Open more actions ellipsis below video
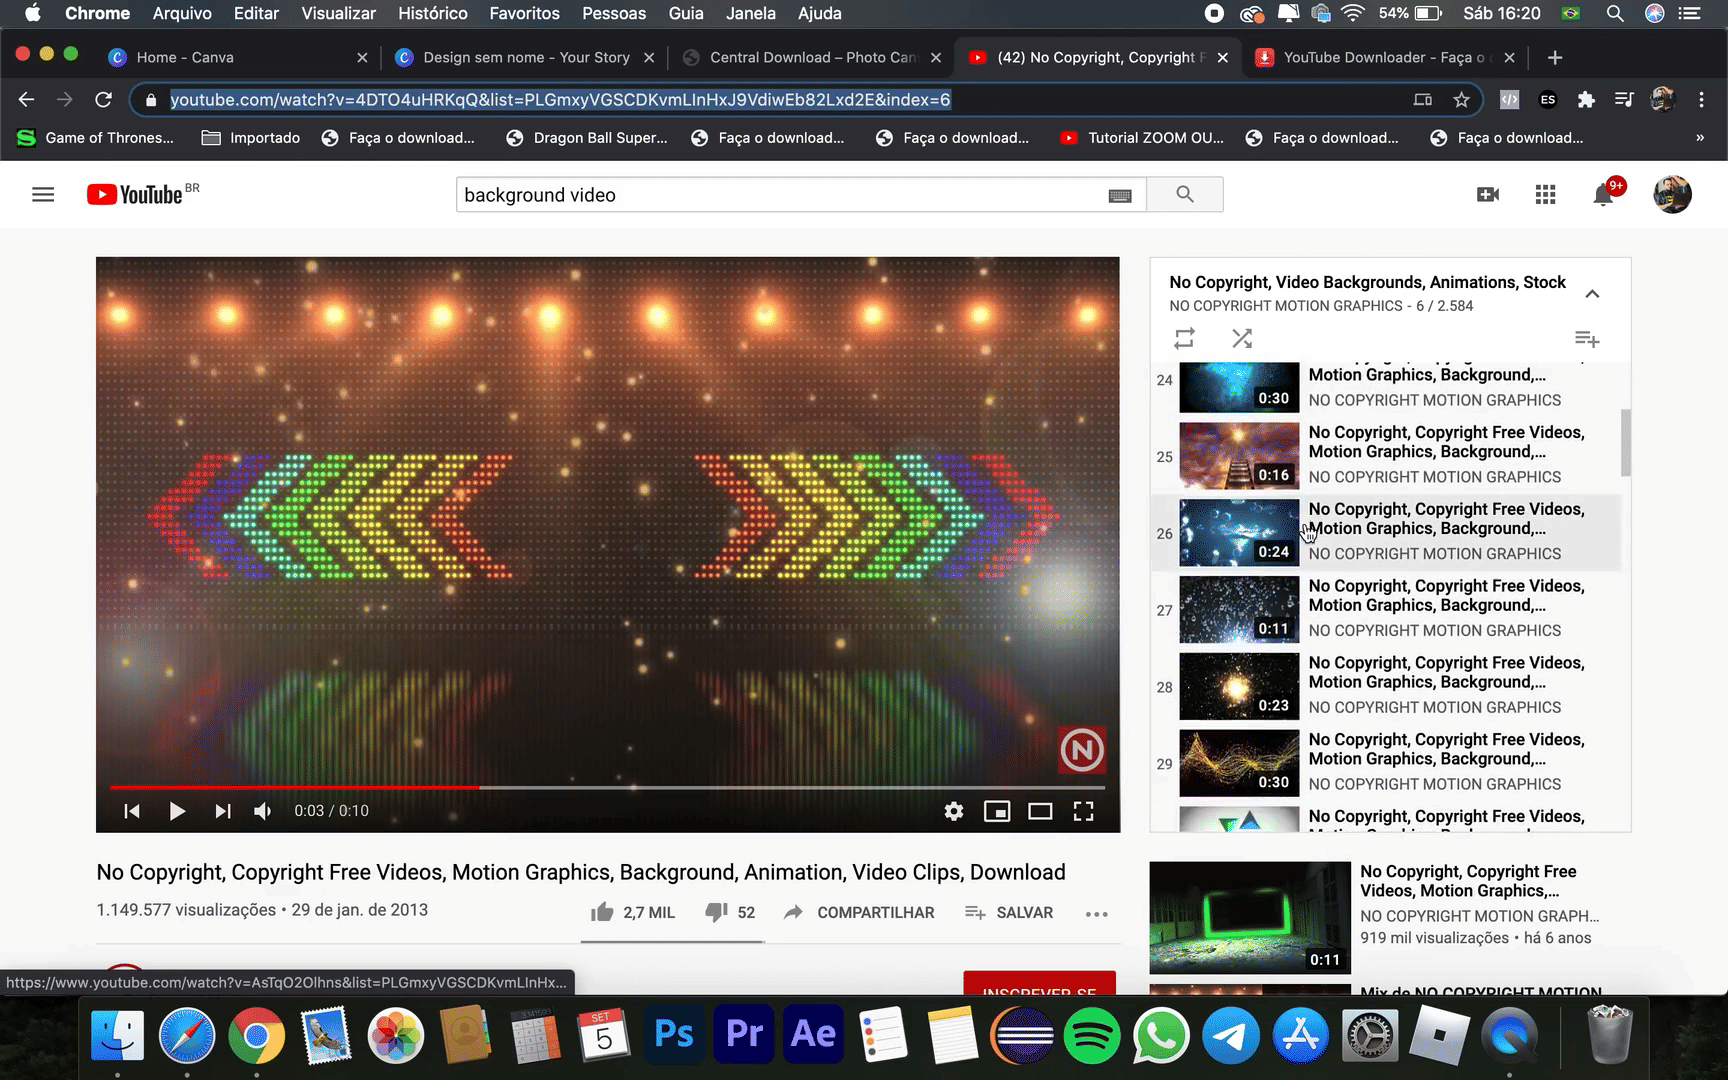 point(1096,913)
